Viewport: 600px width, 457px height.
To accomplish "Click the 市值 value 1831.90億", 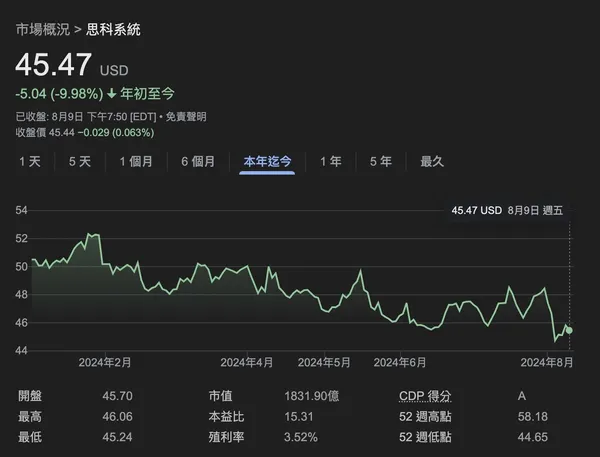I will 311,396.
